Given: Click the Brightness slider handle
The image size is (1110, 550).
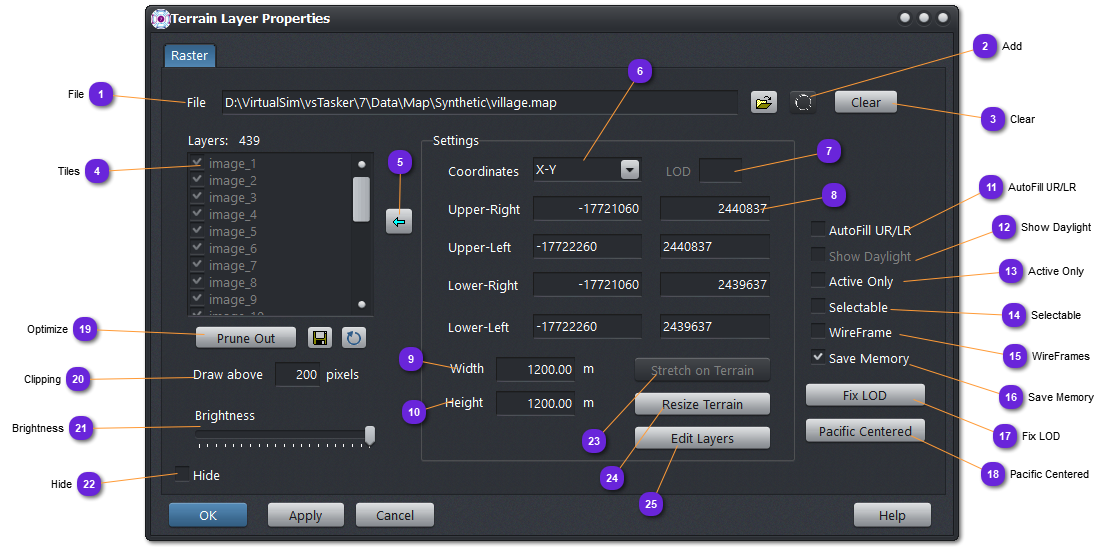Looking at the screenshot, I should pos(370,434).
